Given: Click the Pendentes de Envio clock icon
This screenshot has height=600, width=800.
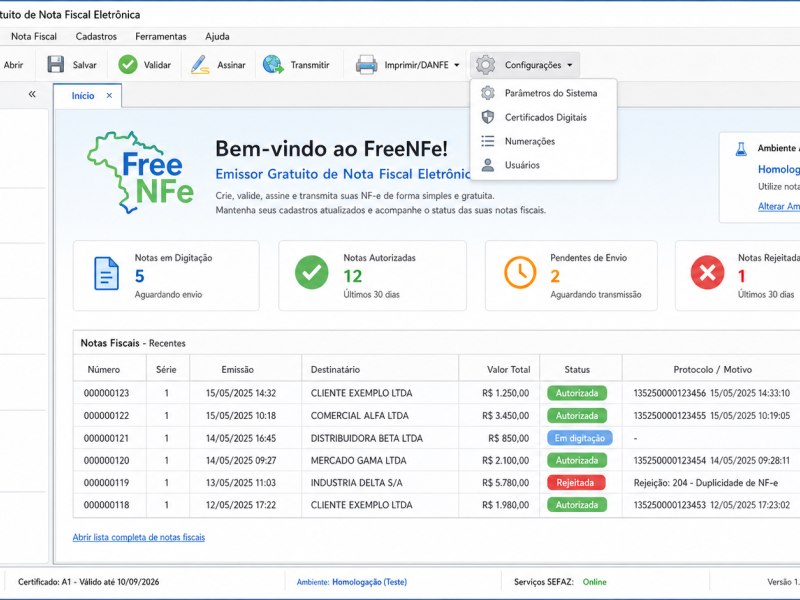Looking at the screenshot, I should click(520, 272).
